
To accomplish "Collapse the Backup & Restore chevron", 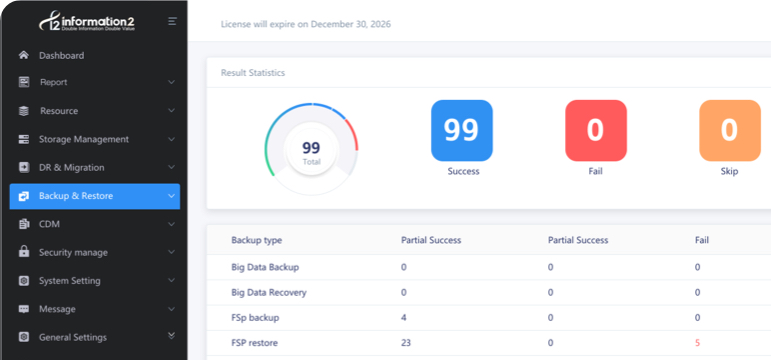I will (x=171, y=196).
